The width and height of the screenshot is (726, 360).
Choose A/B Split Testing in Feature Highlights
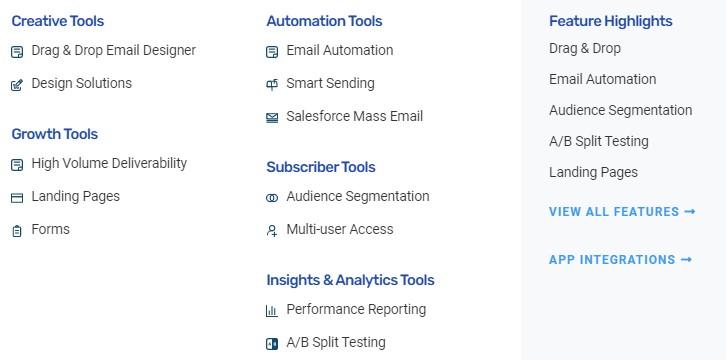click(x=599, y=141)
